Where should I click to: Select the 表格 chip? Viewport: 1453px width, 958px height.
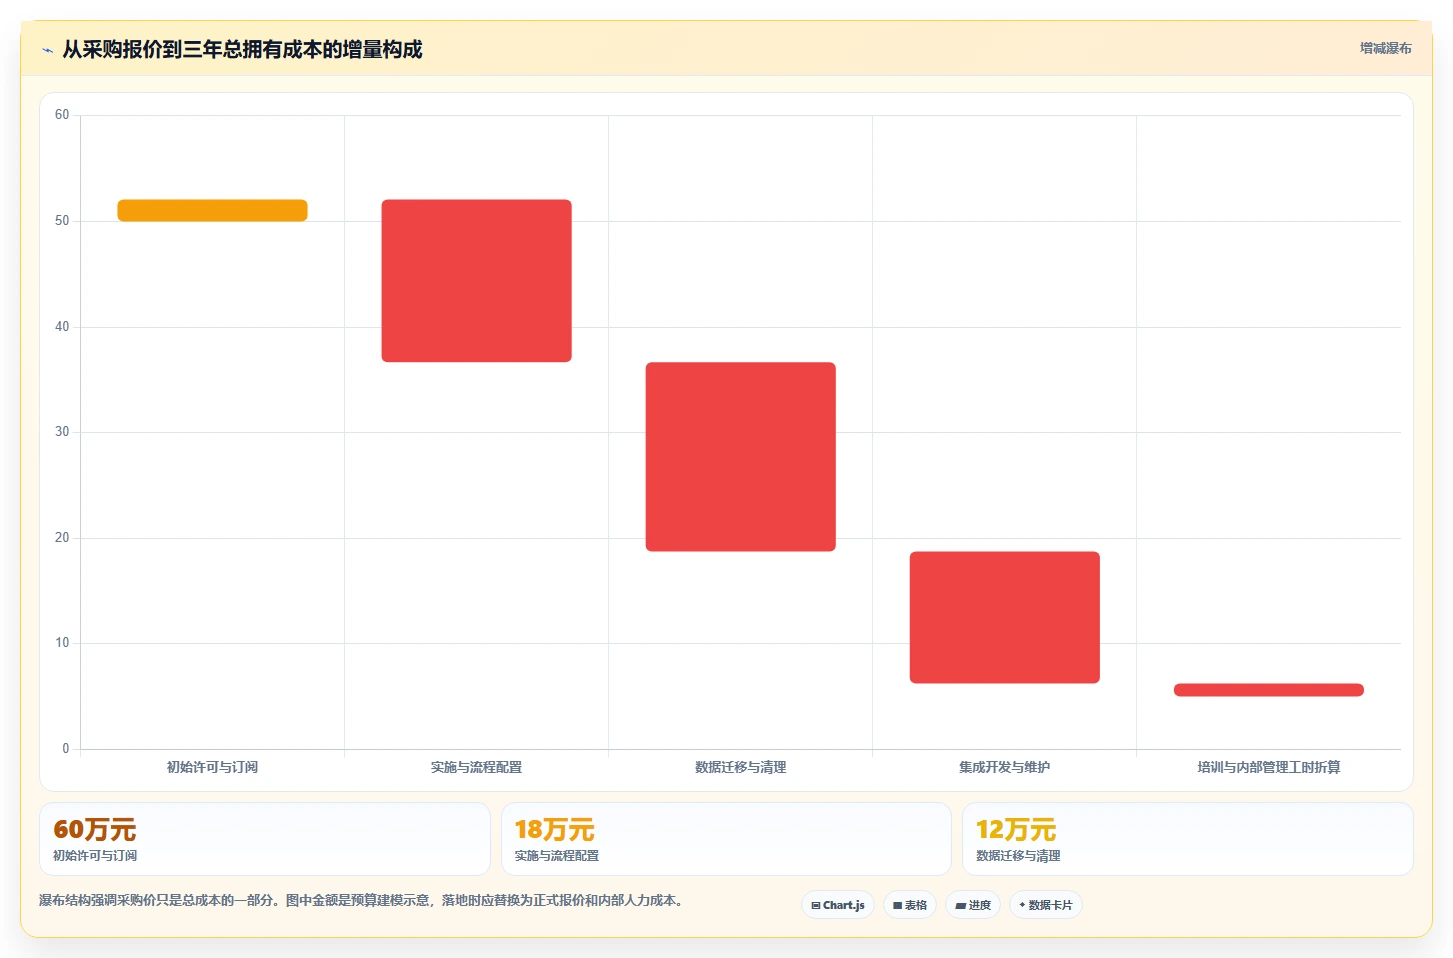(910, 905)
